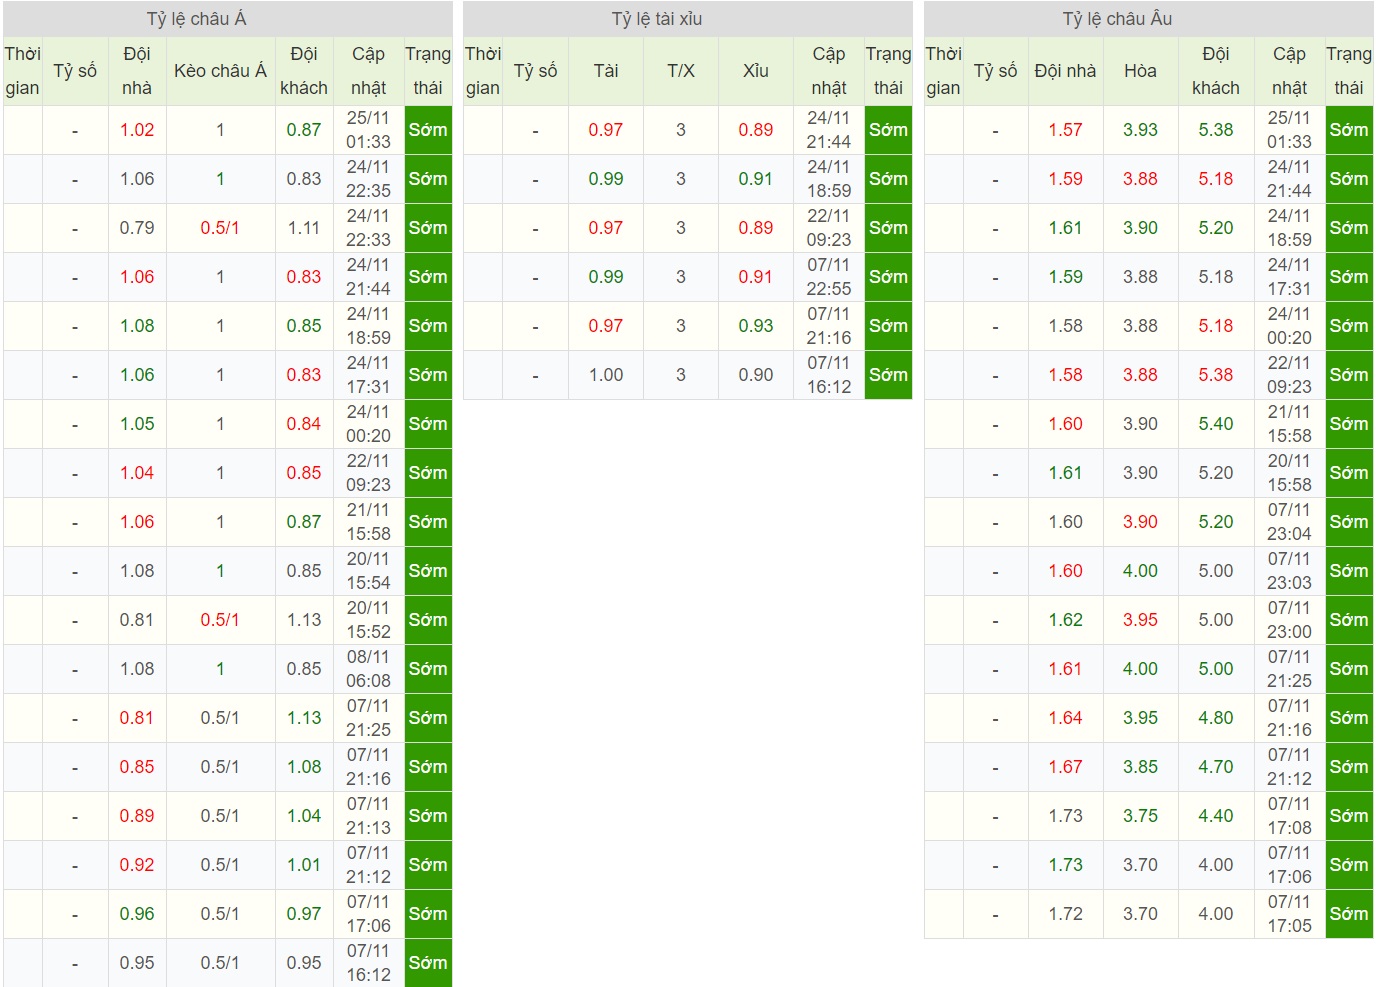Click 'Sớm' status in the '07/11 23:00' row
Image resolution: width=1376 pixels, height=987 pixels.
pyautogui.click(x=1349, y=620)
